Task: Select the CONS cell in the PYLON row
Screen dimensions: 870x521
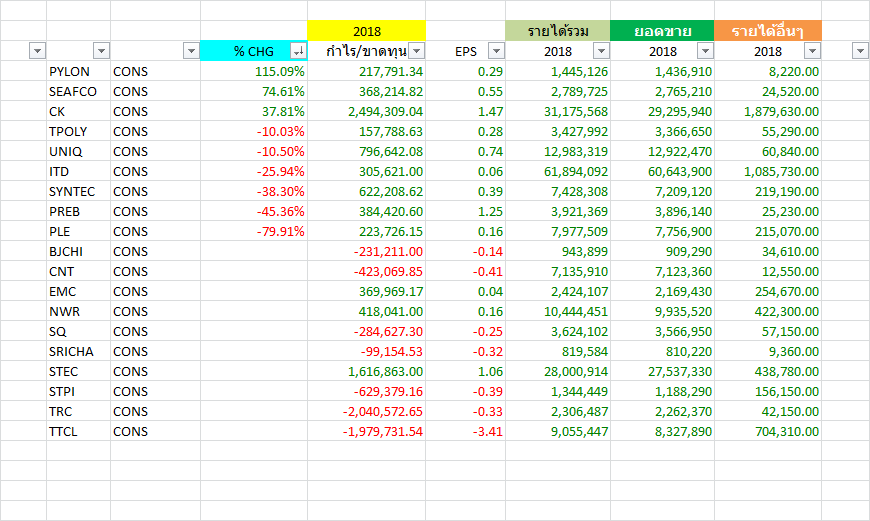Action: 155,72
